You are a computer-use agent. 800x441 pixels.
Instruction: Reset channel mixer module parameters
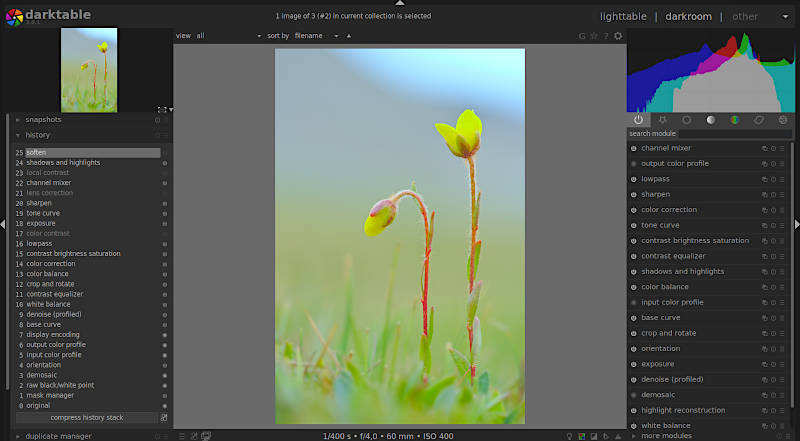tap(773, 149)
